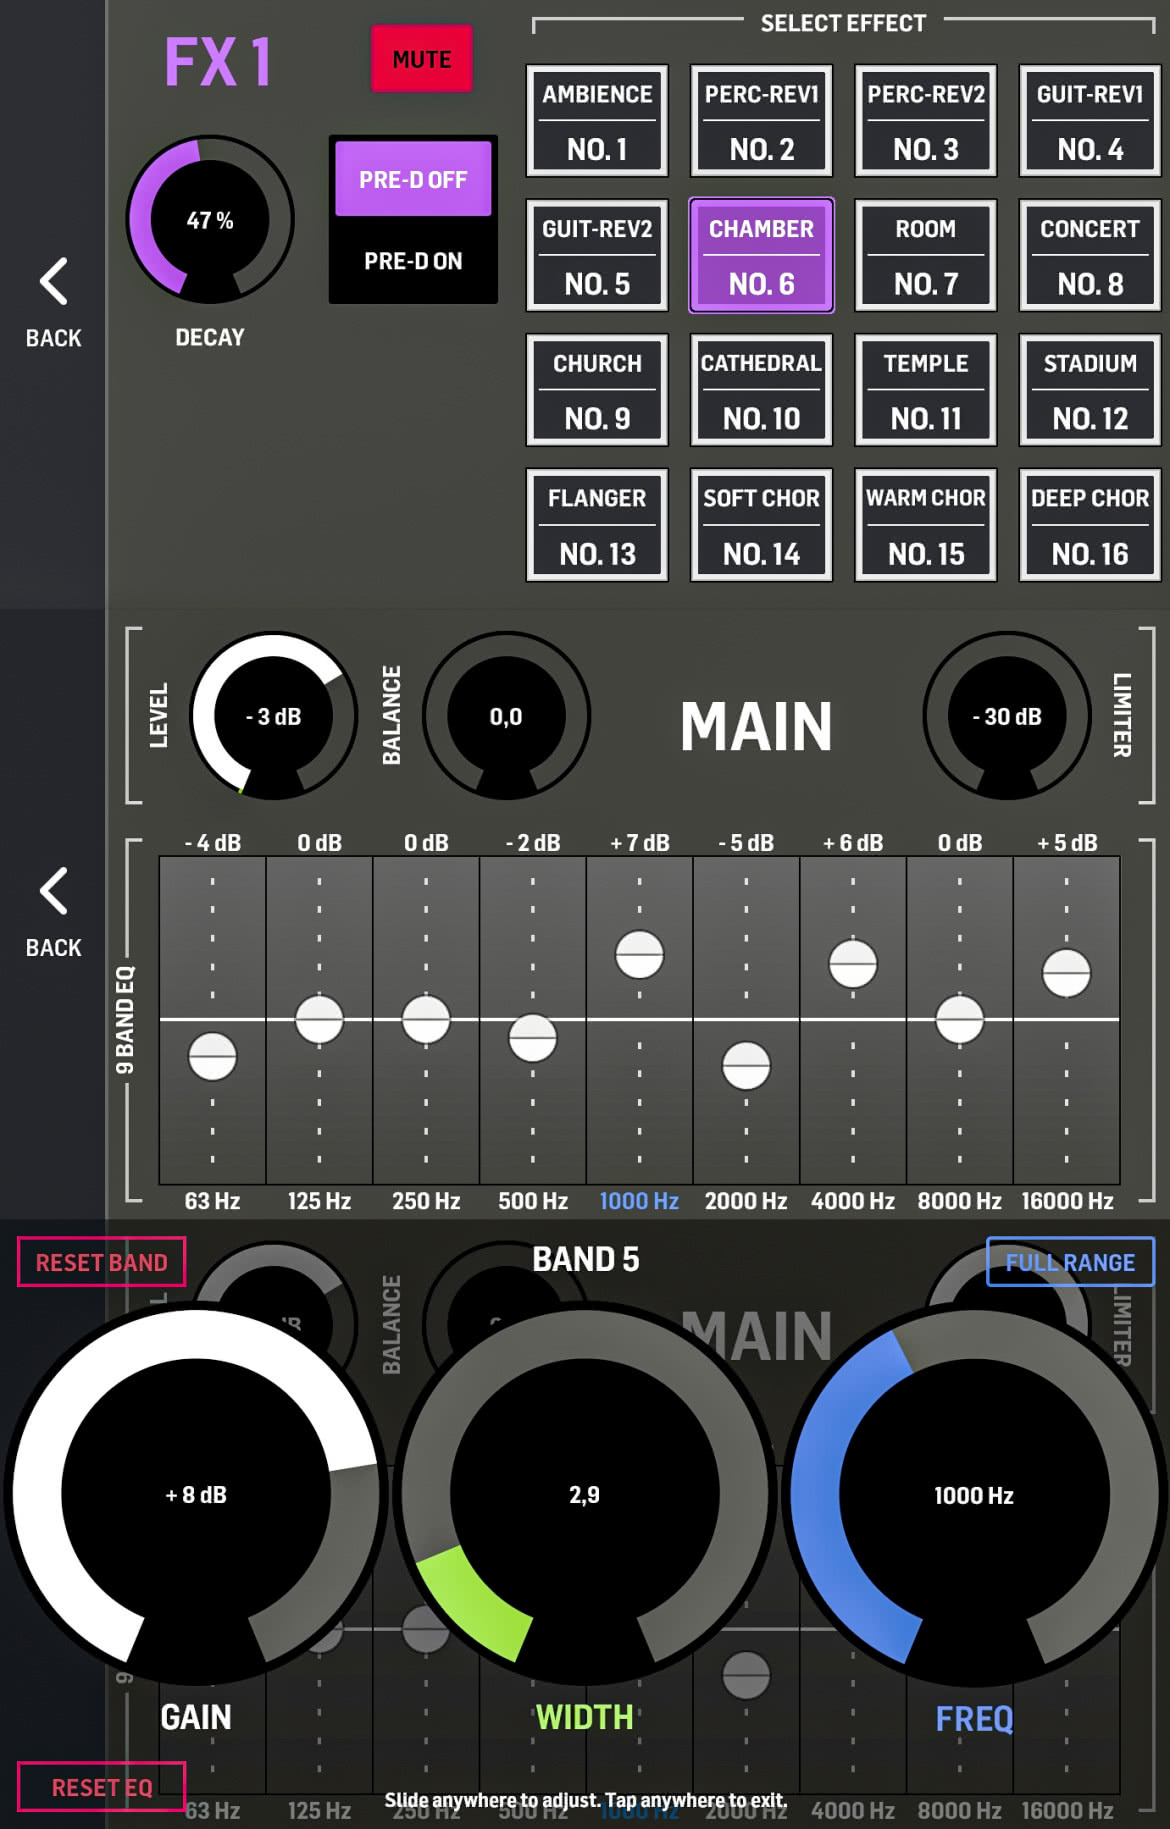1170x1829 pixels.
Task: Choose CATHEDRAL NO. 10 effect
Action: point(761,390)
